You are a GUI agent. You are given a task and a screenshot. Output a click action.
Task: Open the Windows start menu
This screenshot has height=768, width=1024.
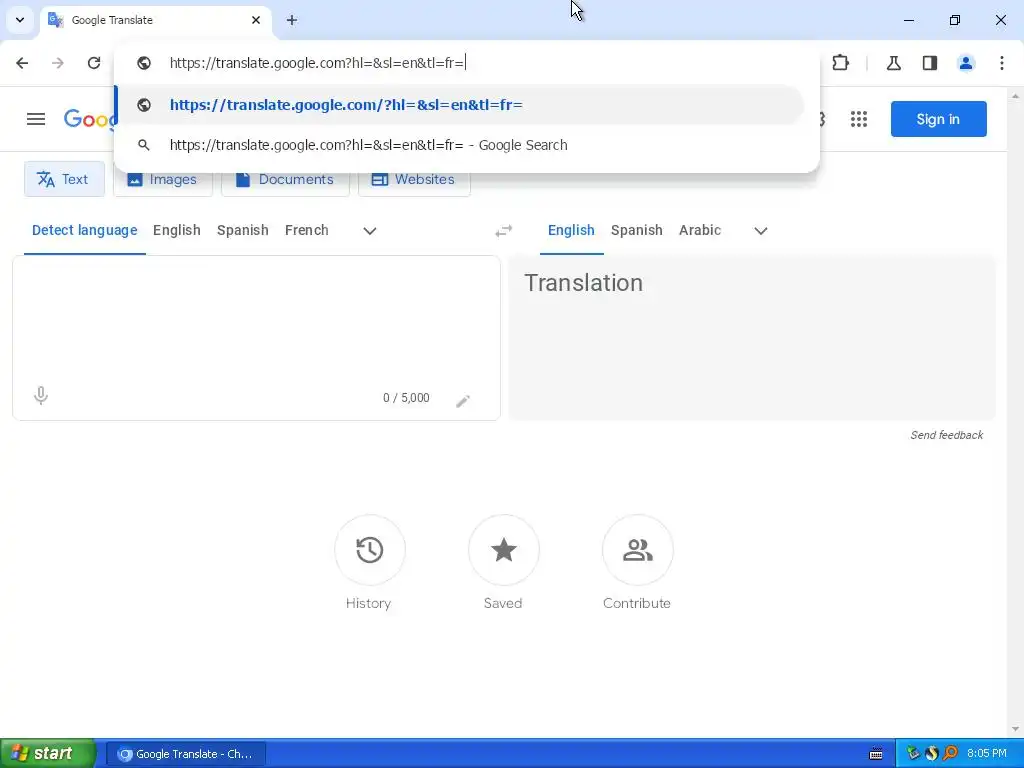coord(48,753)
